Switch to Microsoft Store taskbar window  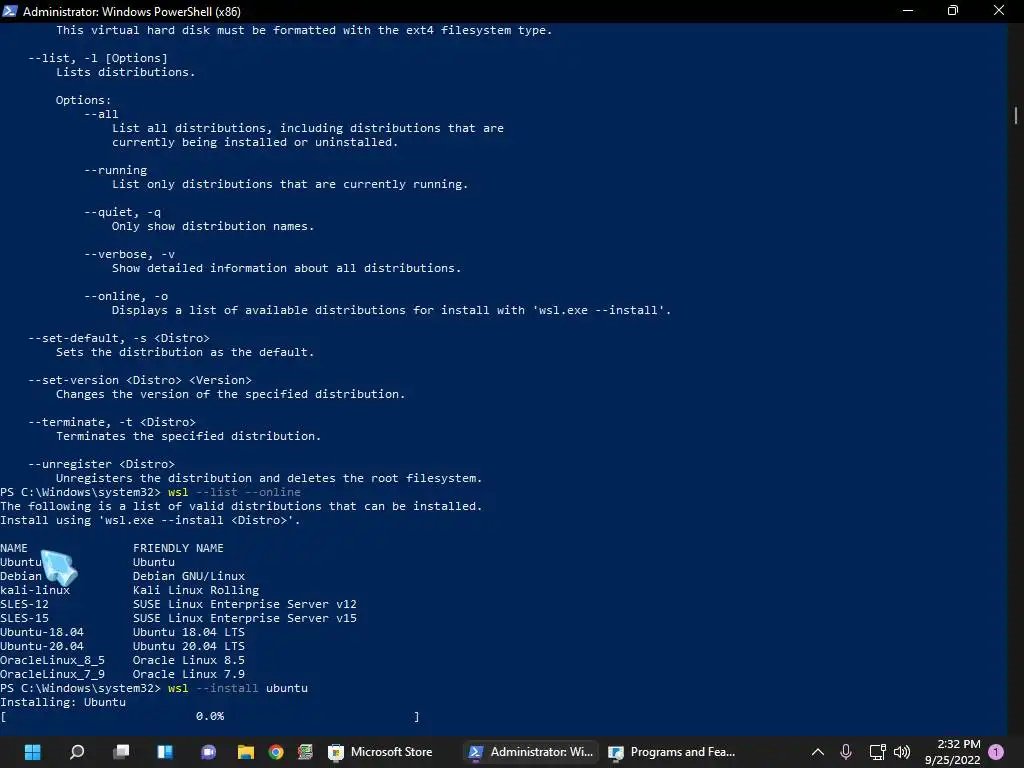[x=380, y=752]
